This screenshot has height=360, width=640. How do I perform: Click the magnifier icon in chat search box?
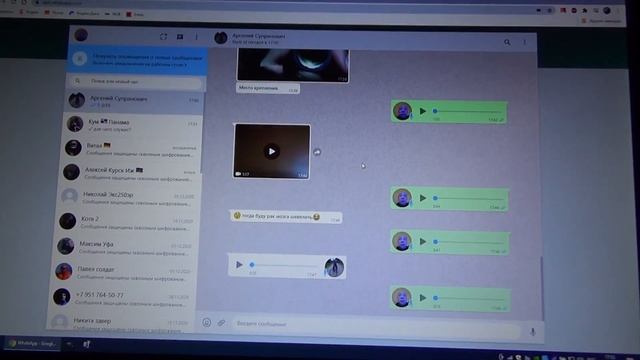[x=78, y=81]
